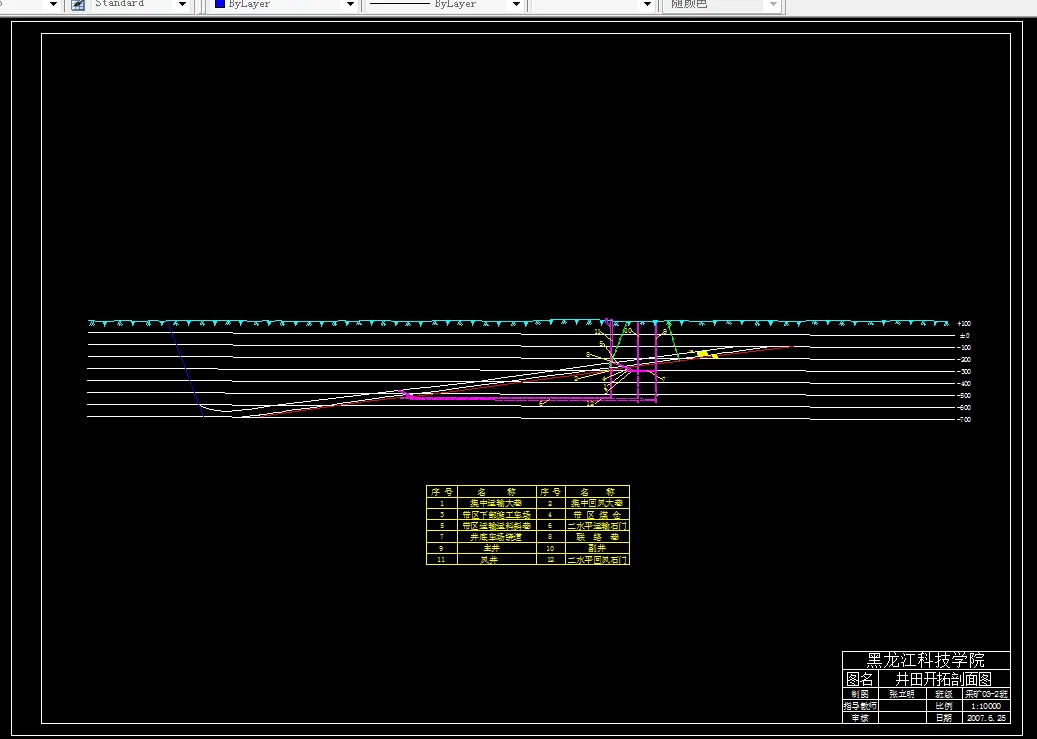Click the 制图 cell in title block
This screenshot has height=739, width=1037.
point(860,694)
